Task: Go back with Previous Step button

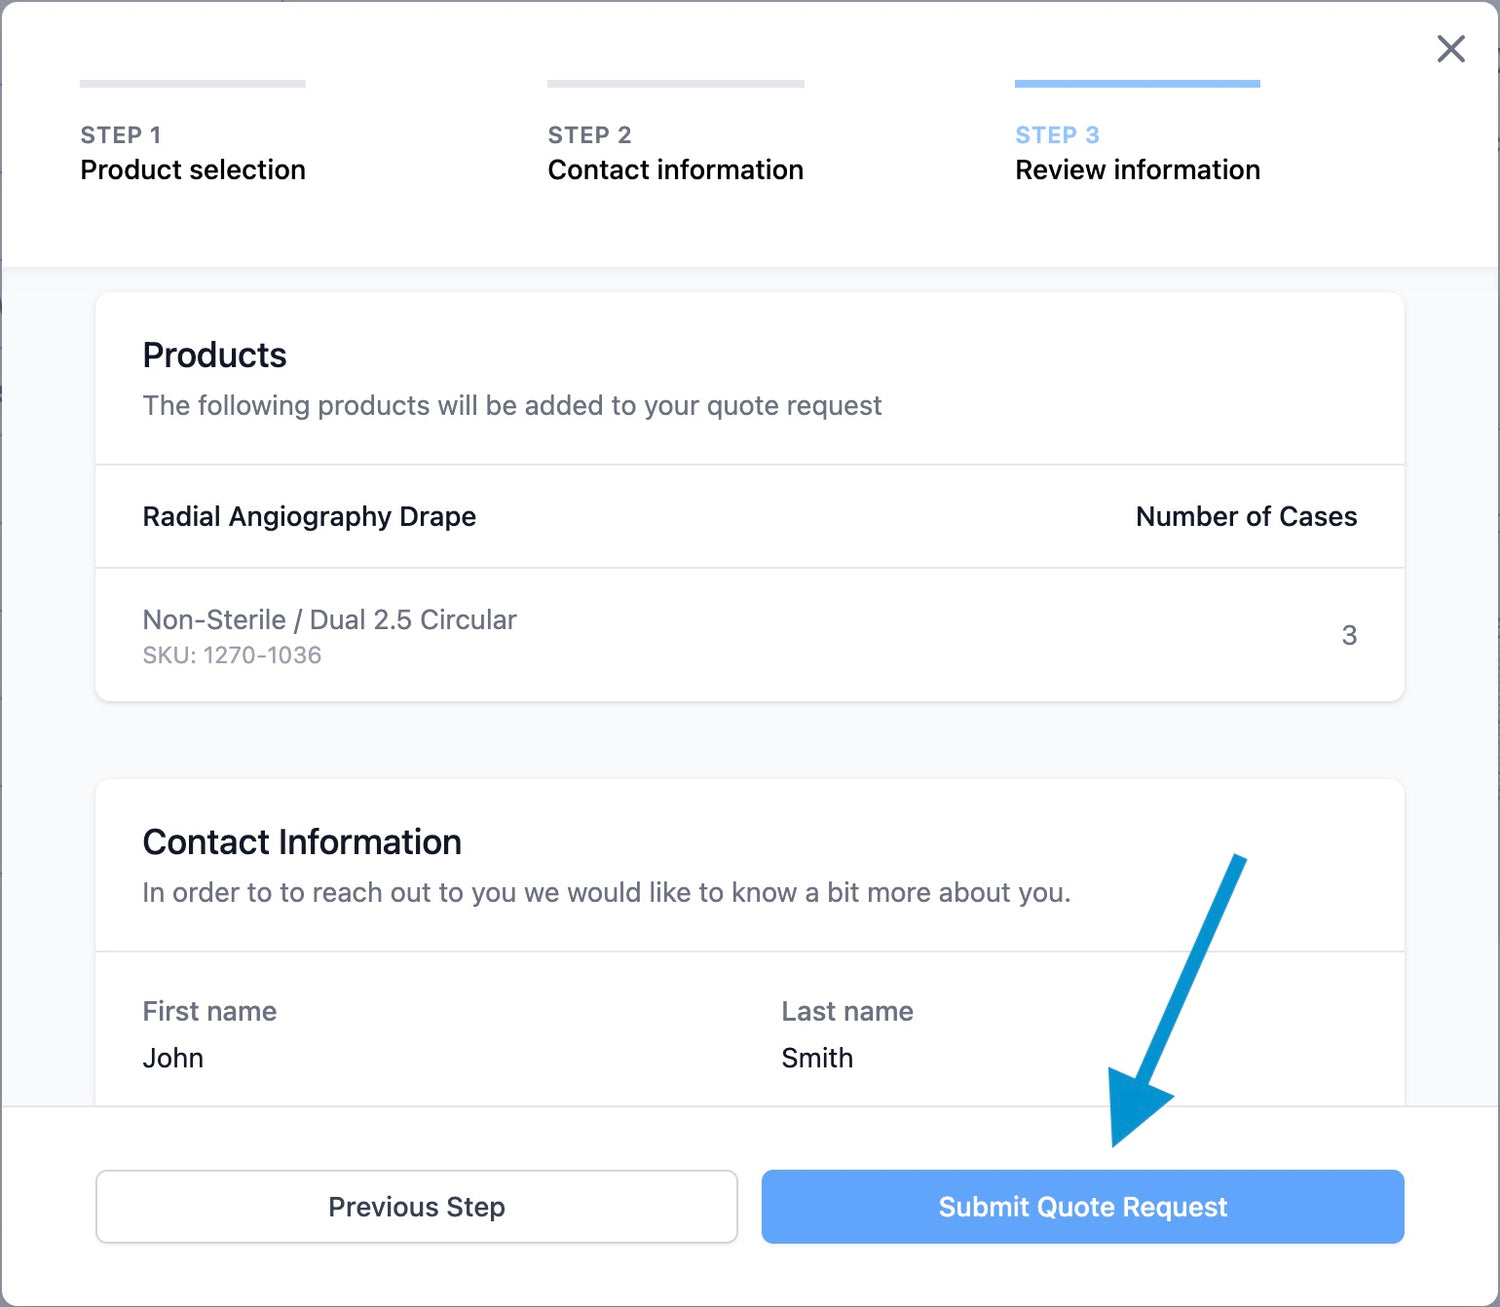Action: click(416, 1207)
